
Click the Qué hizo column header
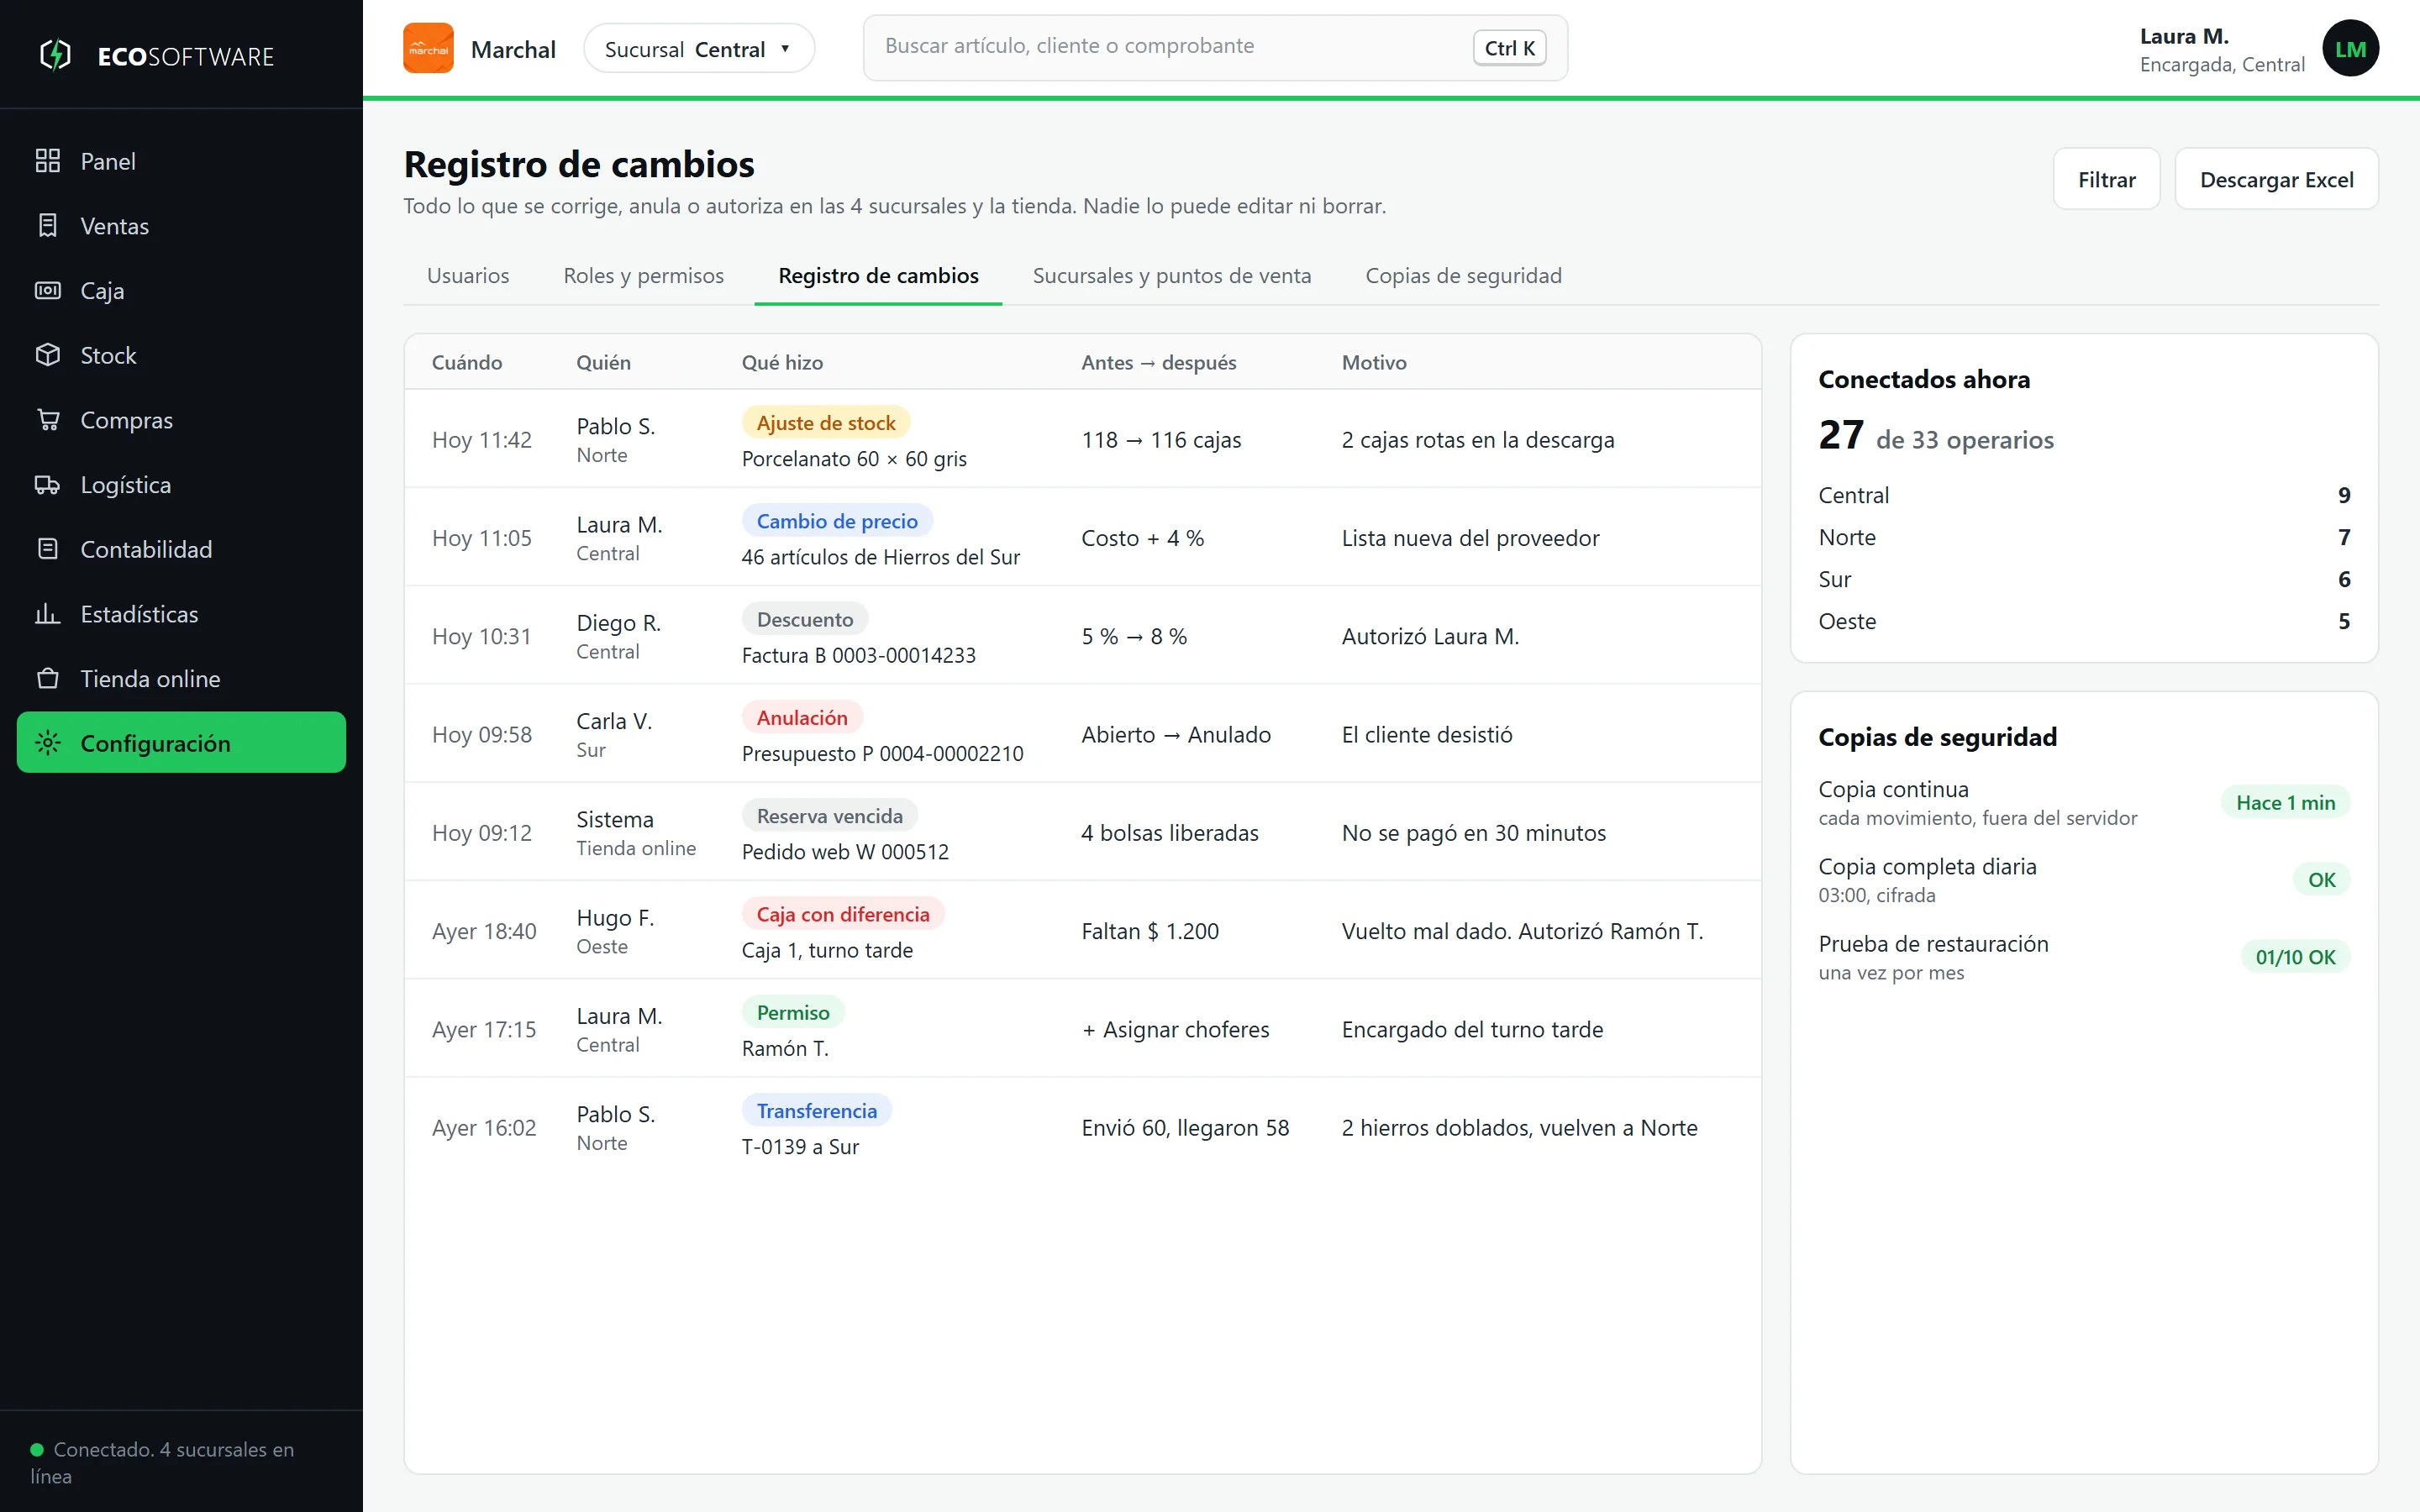click(x=782, y=363)
